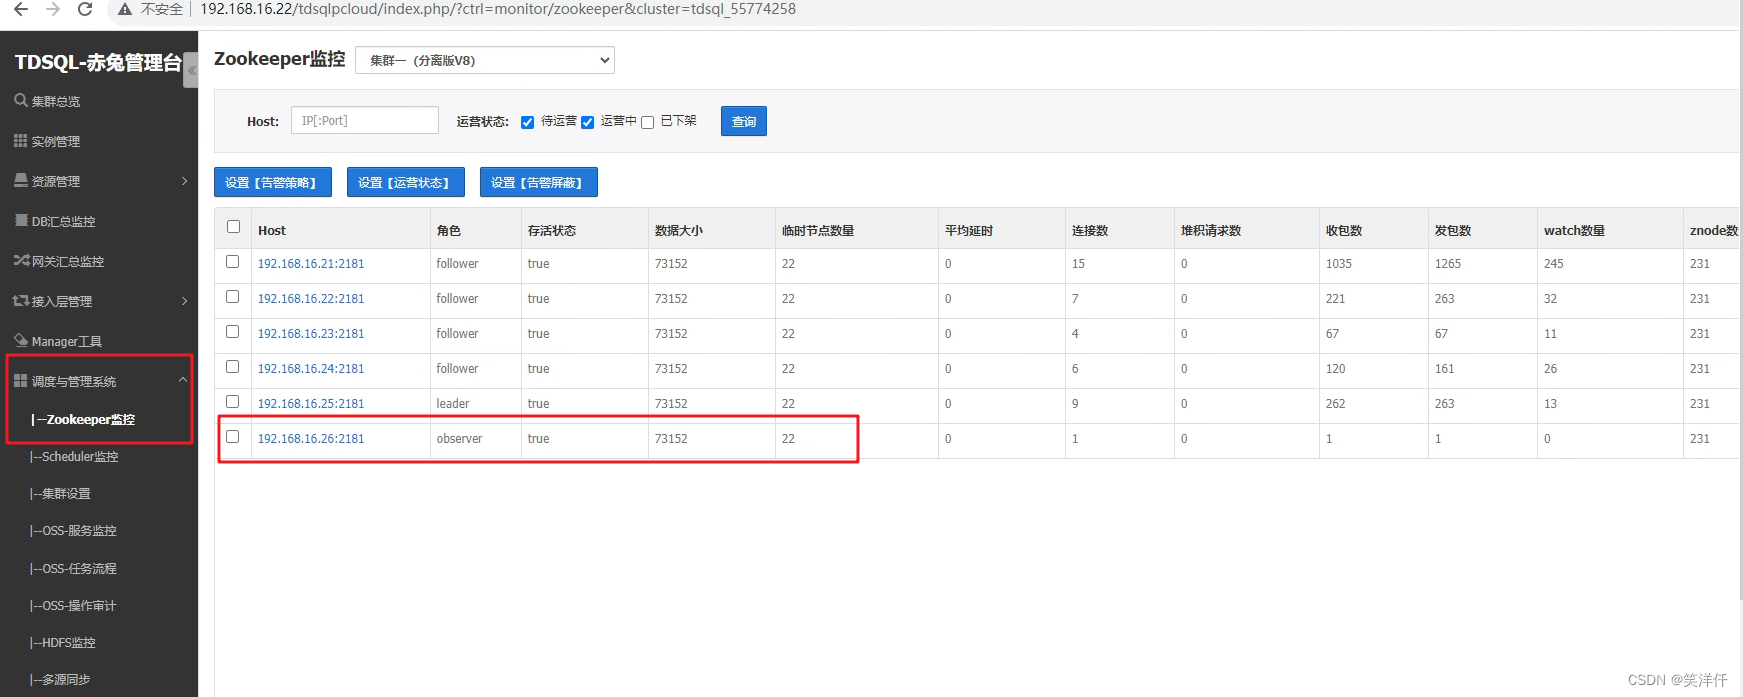Screen dimensions: 1743x697
Task: Select the 多源同步 submenu item
Action: [x=60, y=679]
